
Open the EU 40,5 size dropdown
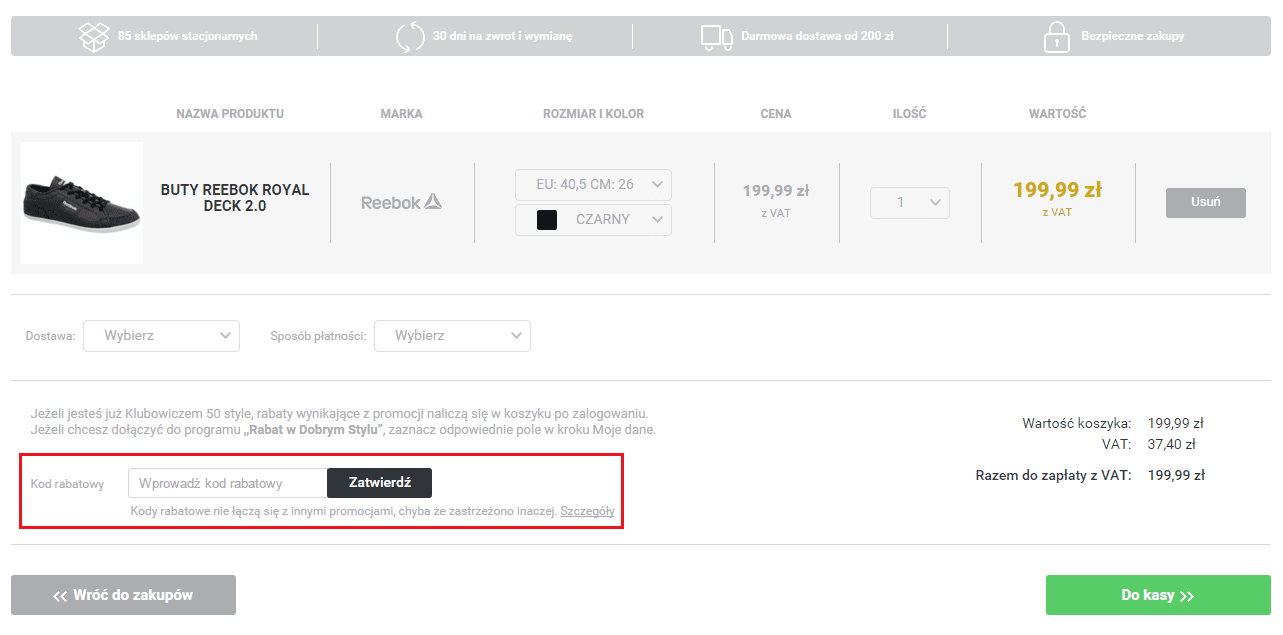point(593,185)
